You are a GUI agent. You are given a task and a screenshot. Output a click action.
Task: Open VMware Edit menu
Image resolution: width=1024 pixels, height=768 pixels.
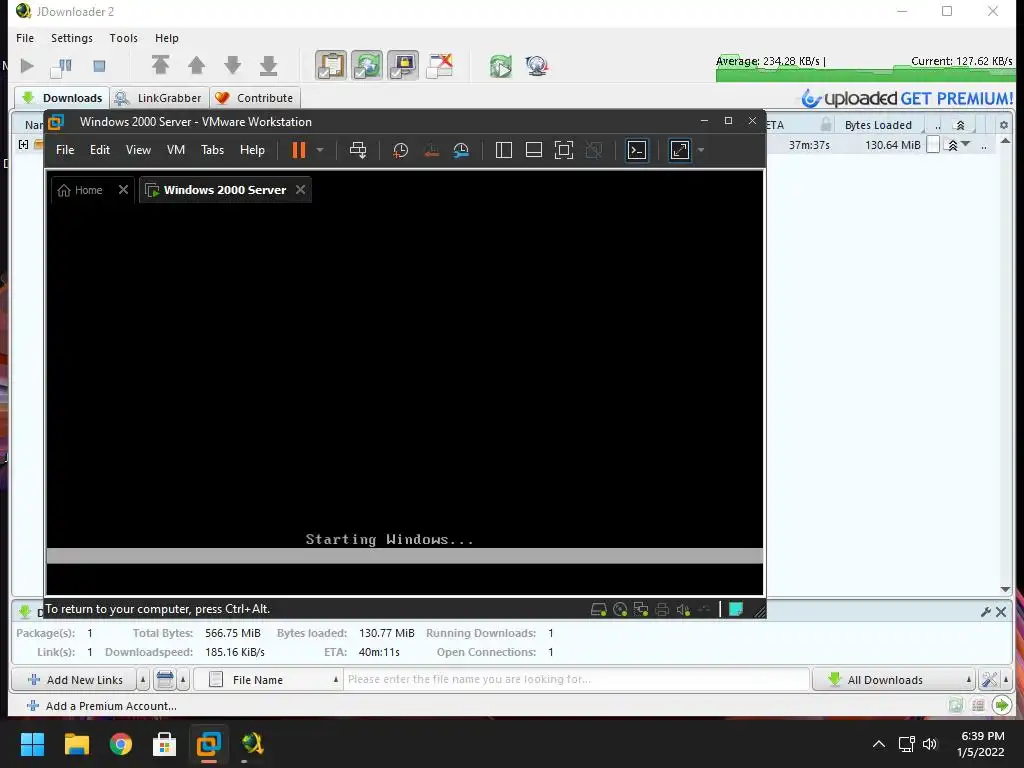point(100,150)
